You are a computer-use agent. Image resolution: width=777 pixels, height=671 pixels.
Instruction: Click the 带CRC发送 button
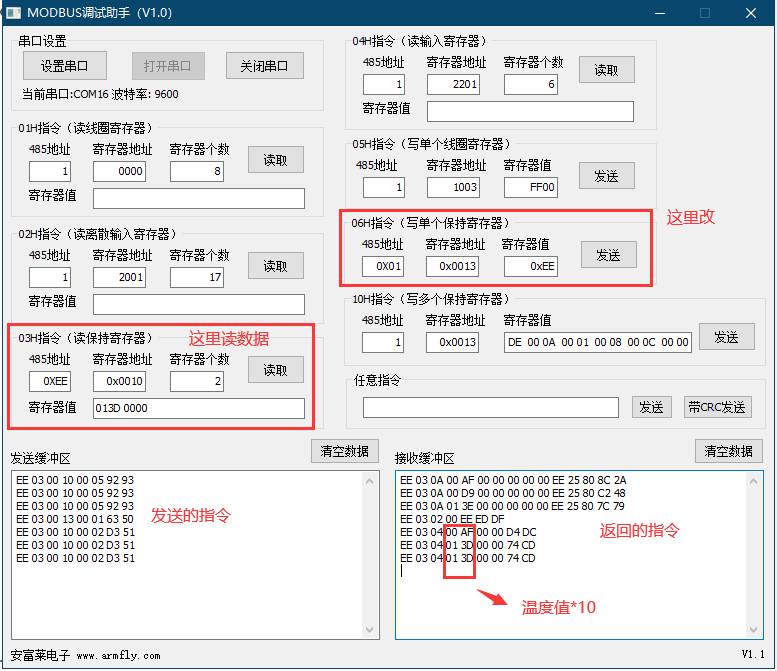pos(718,407)
